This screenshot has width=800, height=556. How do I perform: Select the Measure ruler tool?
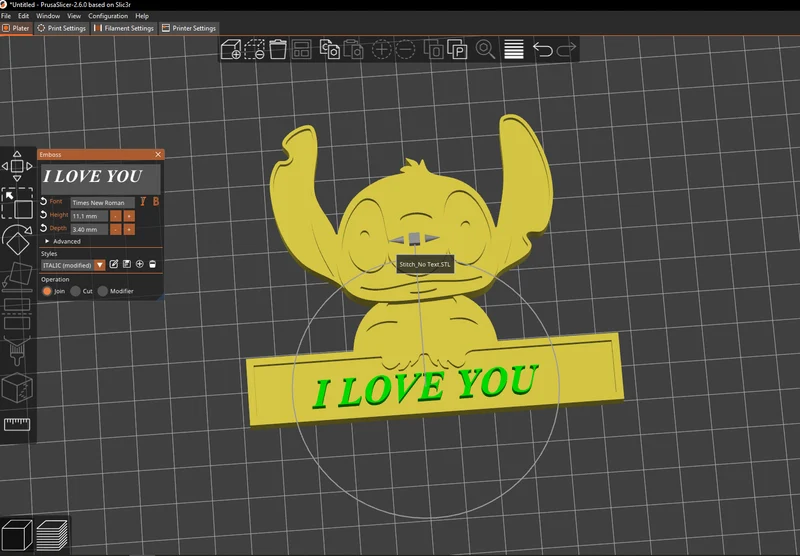[17, 424]
